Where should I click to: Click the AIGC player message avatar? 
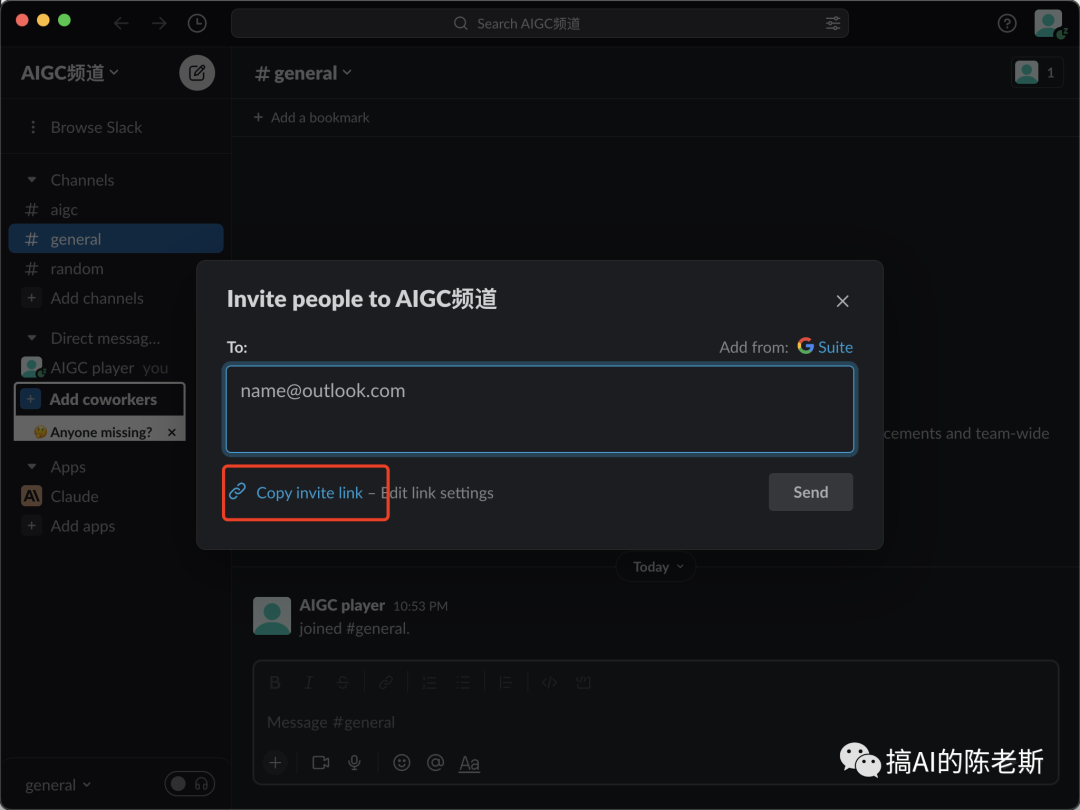pos(272,616)
